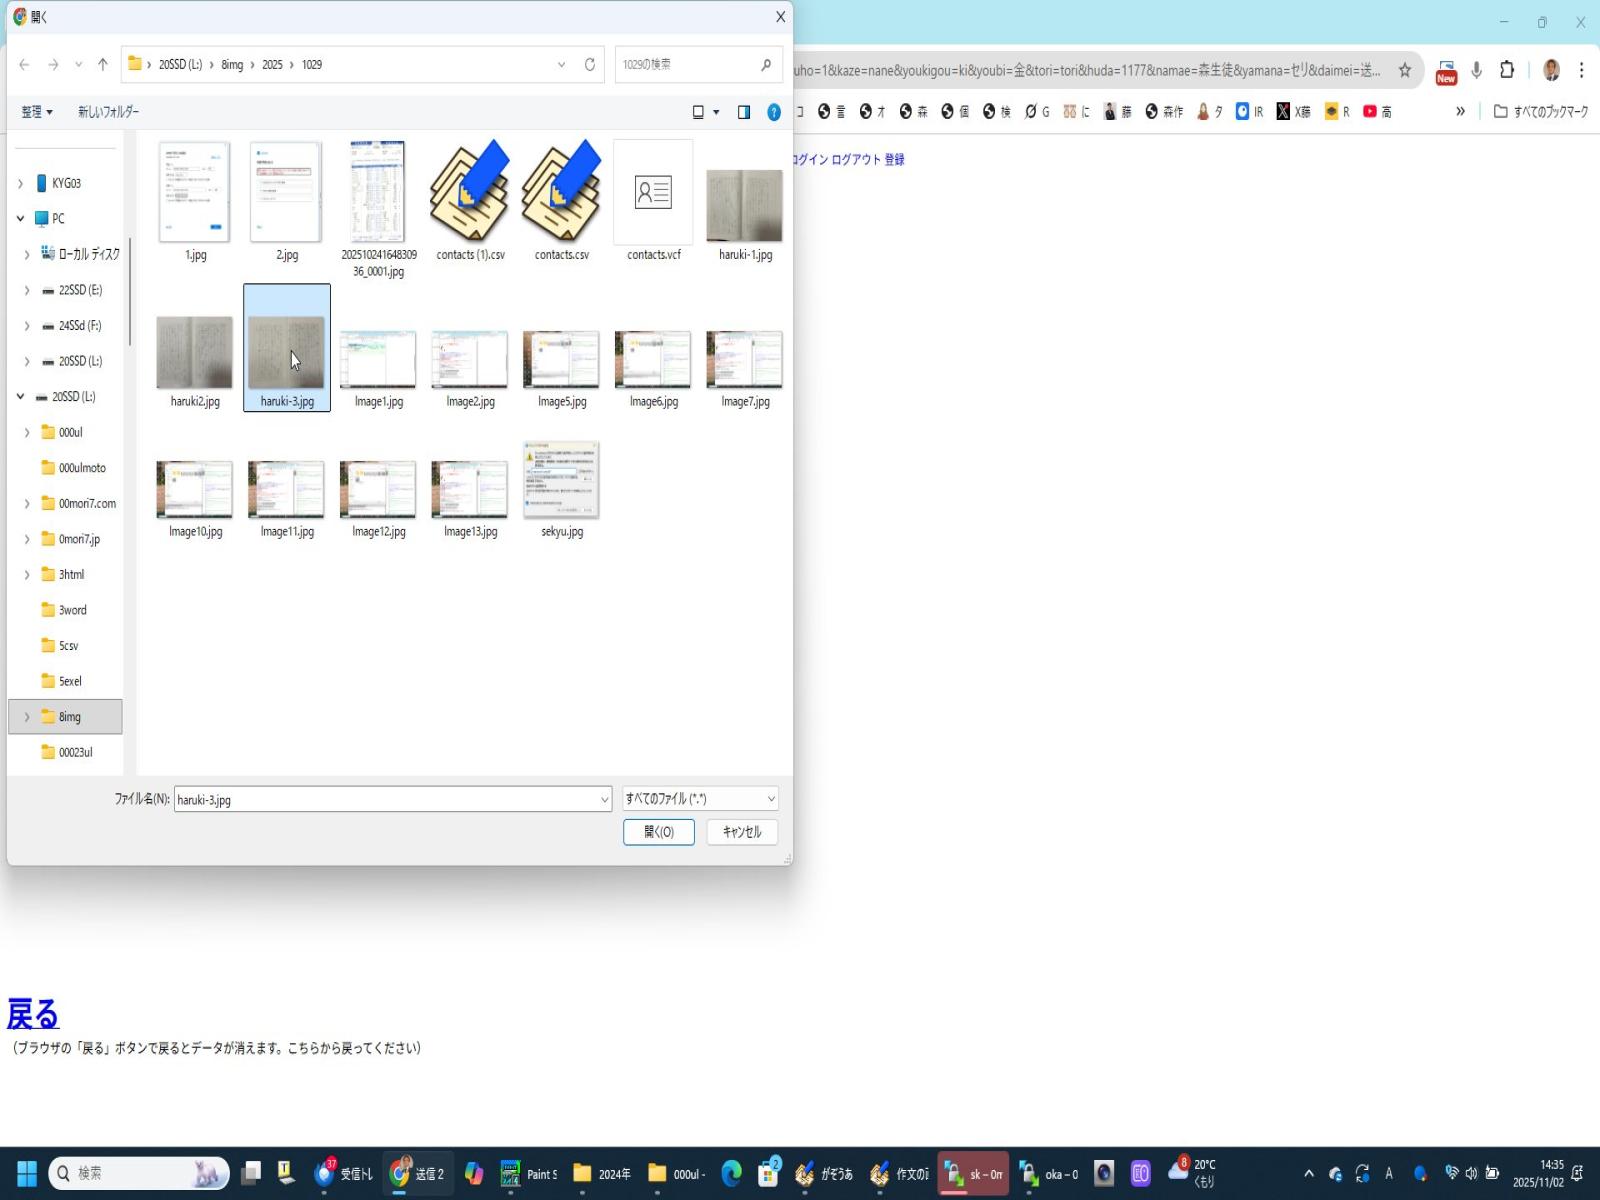Viewport: 1600px width, 1200px height.
Task: Open the 整理 menu
Action: [x=37, y=112]
